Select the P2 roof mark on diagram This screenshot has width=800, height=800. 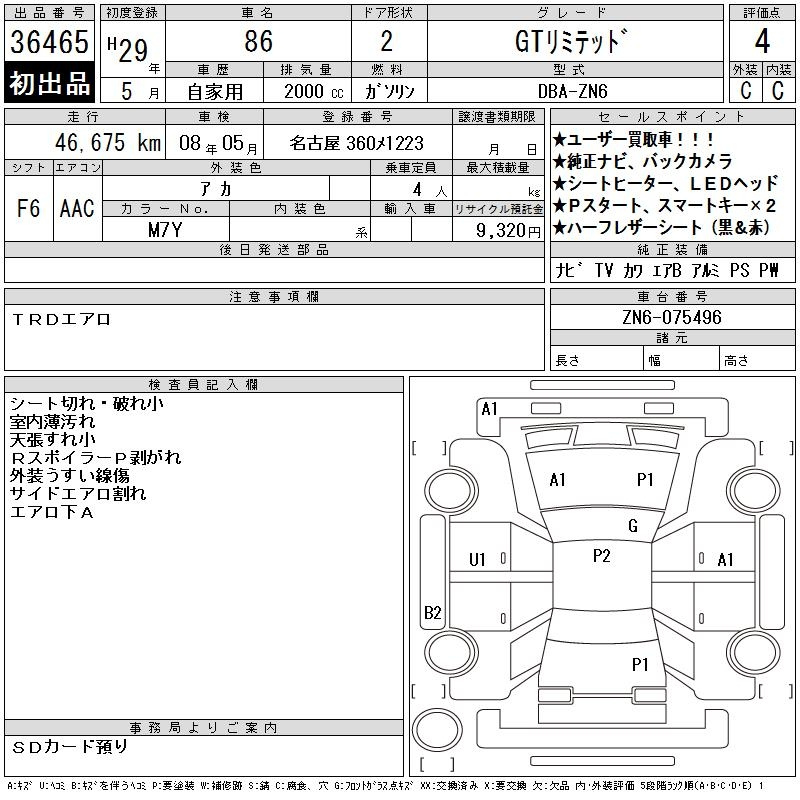click(601, 556)
